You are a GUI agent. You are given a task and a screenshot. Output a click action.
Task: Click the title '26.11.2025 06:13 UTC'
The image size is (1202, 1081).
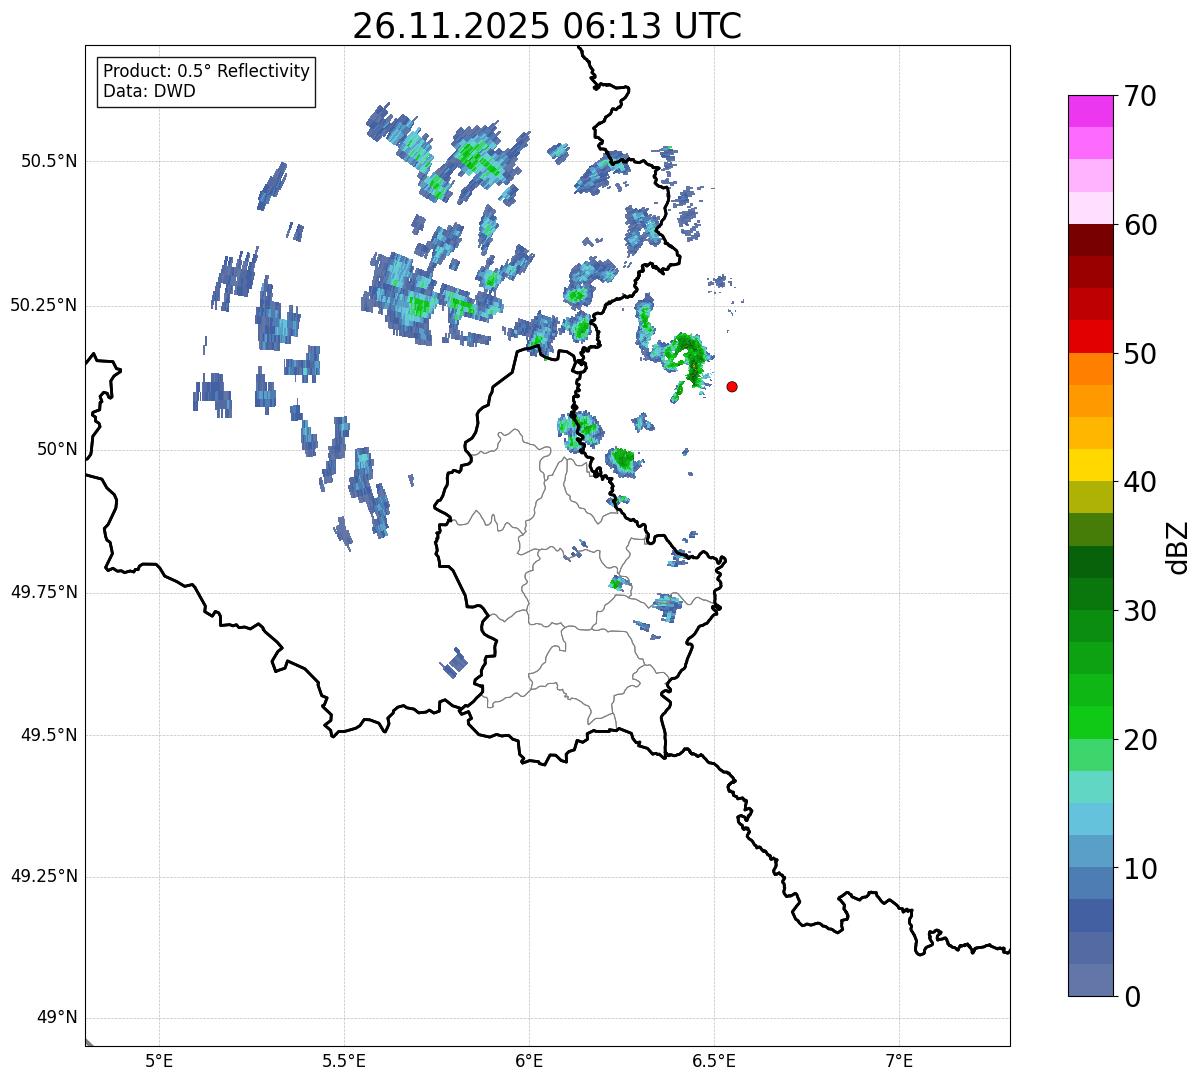pyautogui.click(x=547, y=26)
